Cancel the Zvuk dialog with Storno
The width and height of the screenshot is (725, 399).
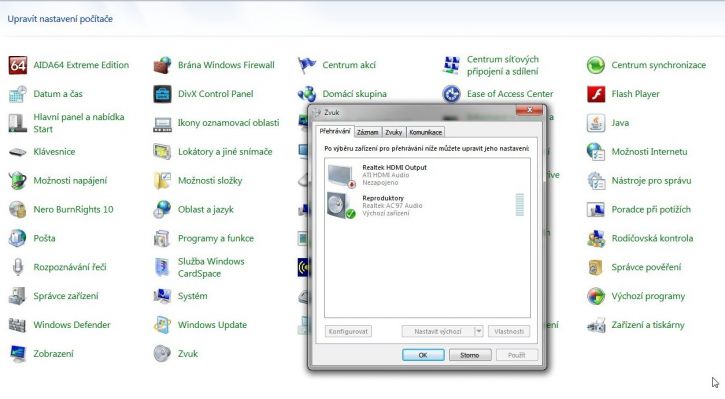point(469,355)
